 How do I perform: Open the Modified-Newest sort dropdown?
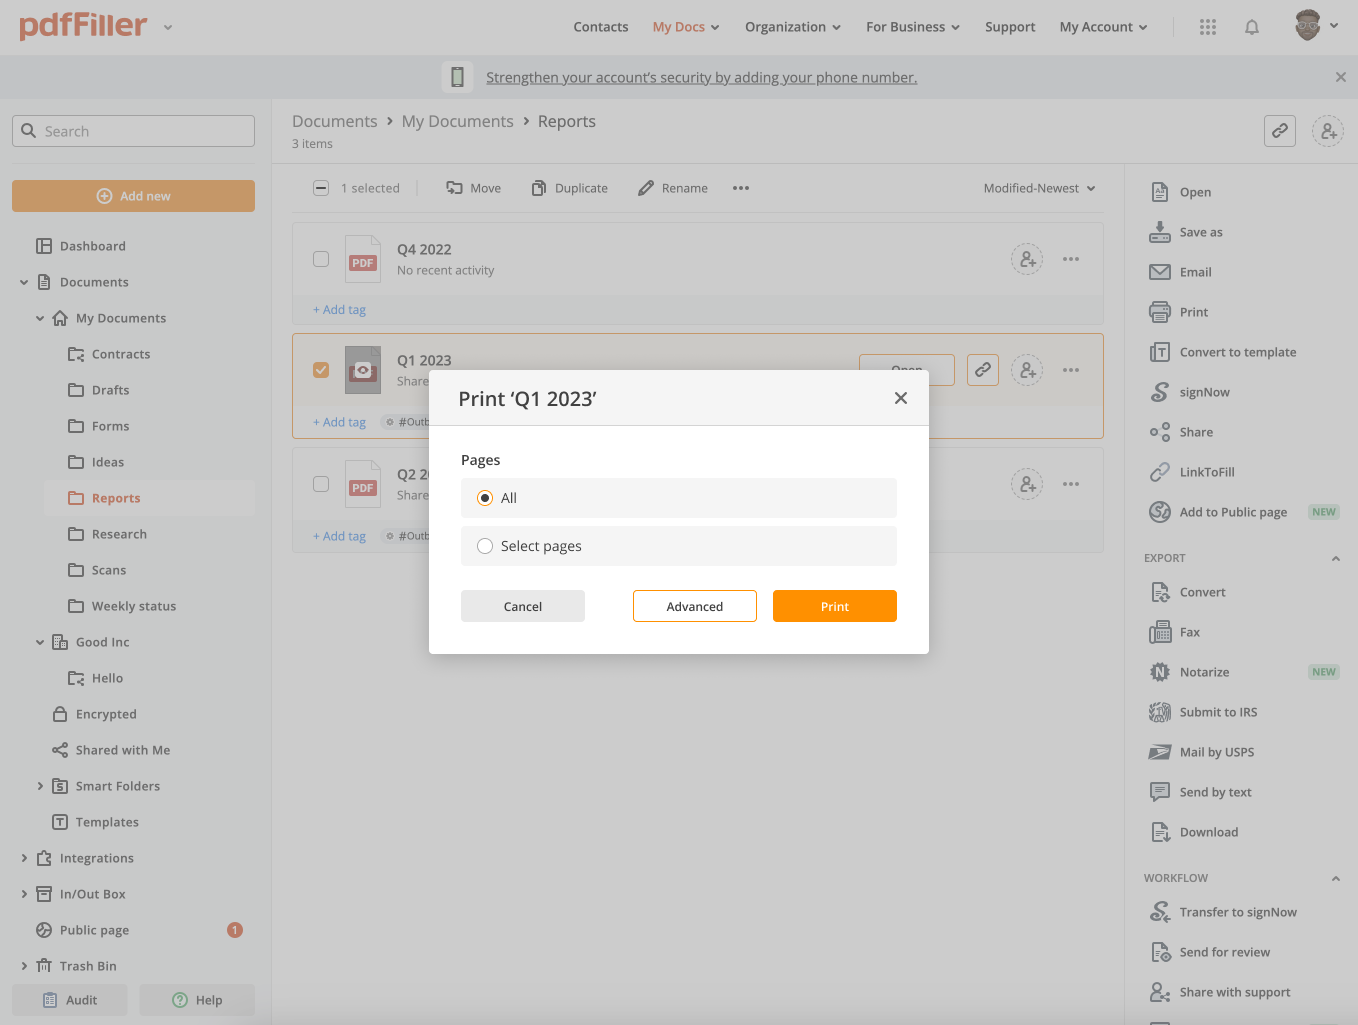pyautogui.click(x=1039, y=188)
